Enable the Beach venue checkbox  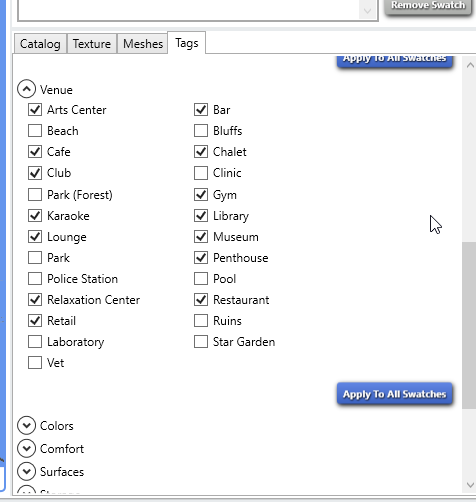coord(35,131)
